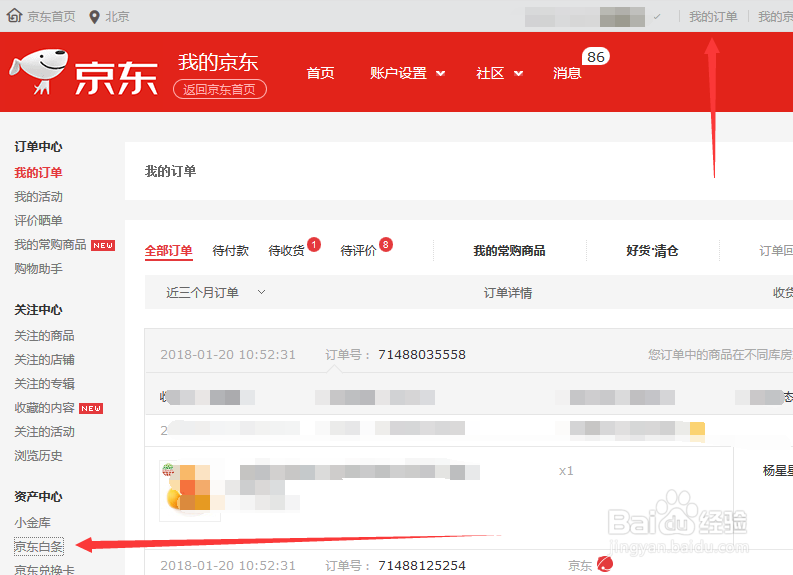
Task: Open 购物助手 in left sidebar
Action: coord(38,269)
